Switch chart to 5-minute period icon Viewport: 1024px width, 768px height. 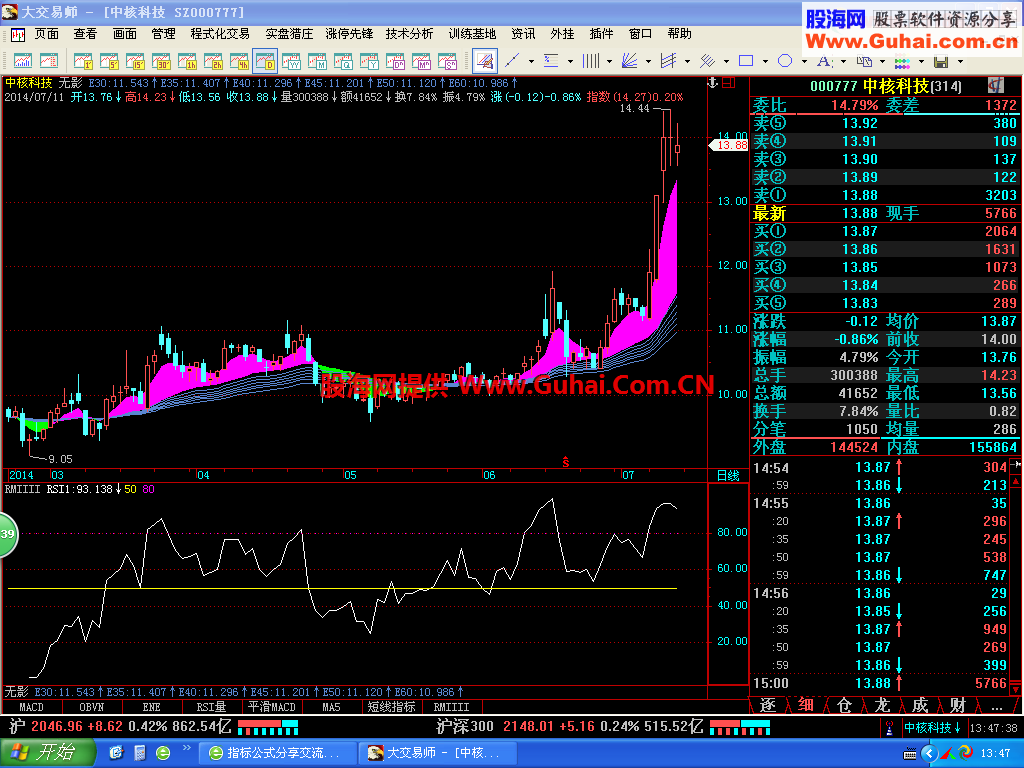point(109,61)
